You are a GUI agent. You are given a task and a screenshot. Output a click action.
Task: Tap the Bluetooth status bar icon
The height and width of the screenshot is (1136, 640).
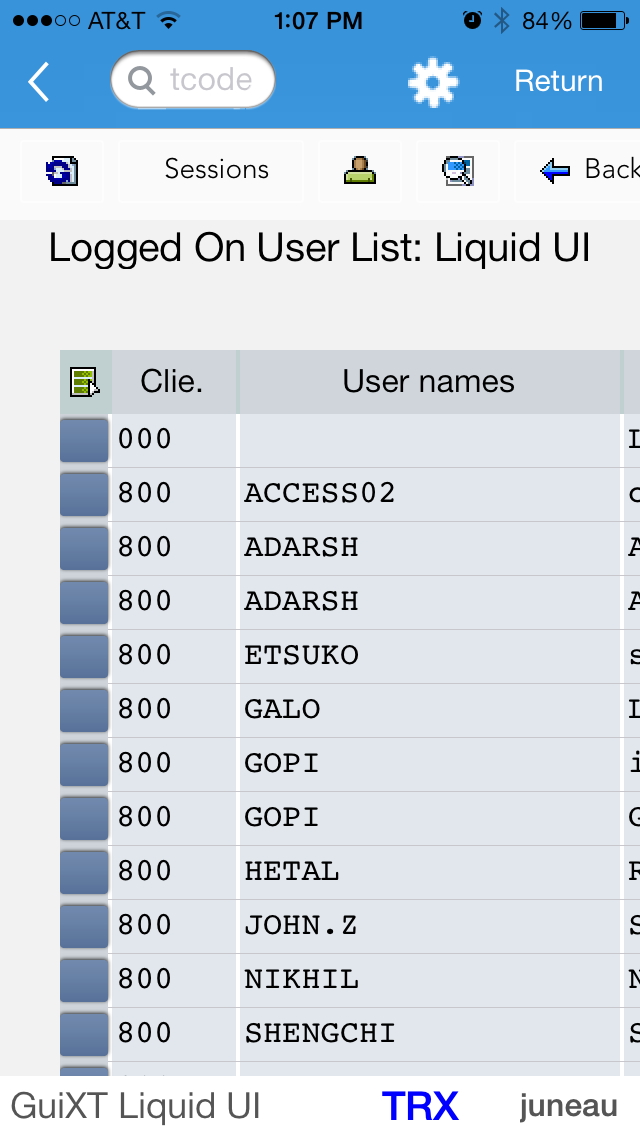(502, 21)
